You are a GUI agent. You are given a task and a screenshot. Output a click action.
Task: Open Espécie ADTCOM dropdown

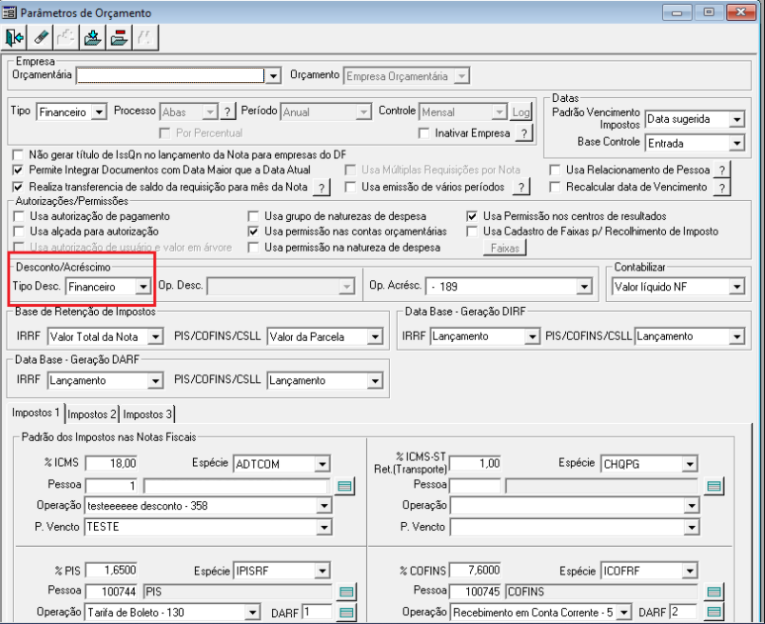pos(322,464)
